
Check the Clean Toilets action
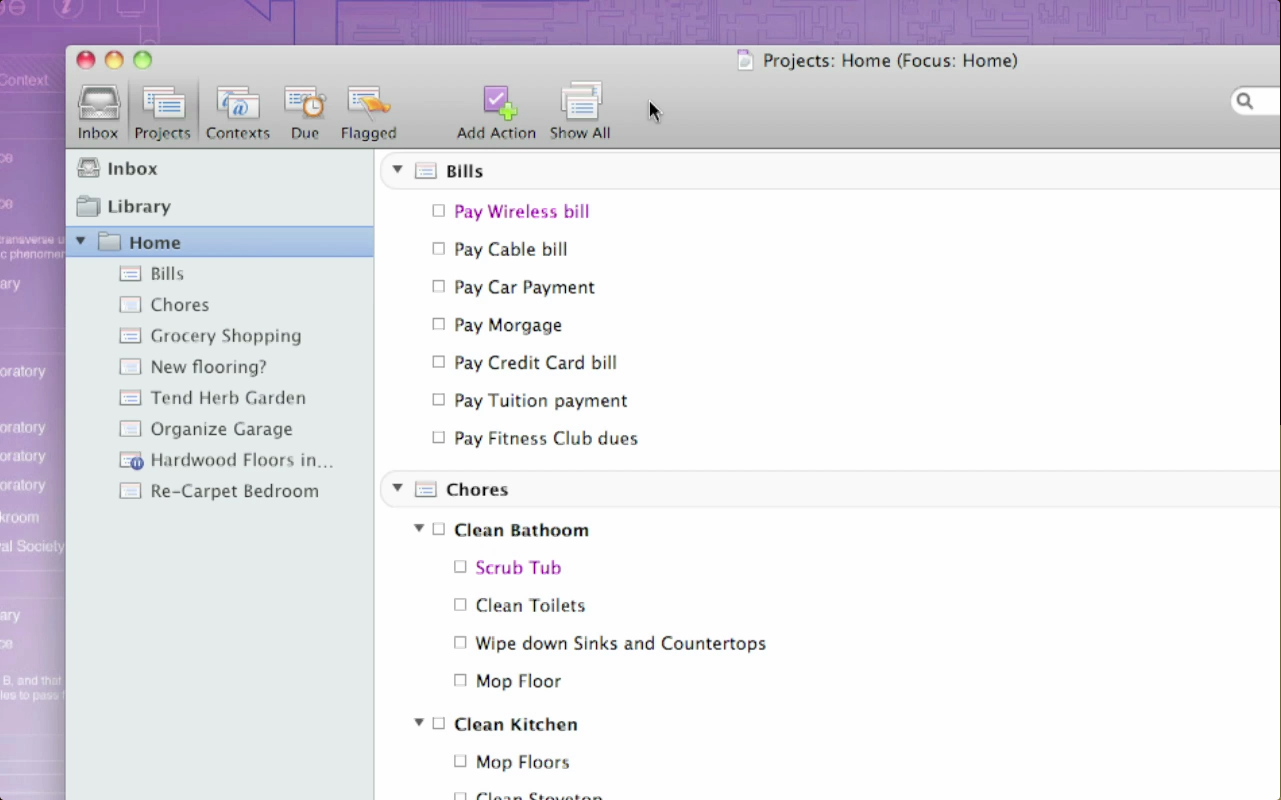point(460,605)
